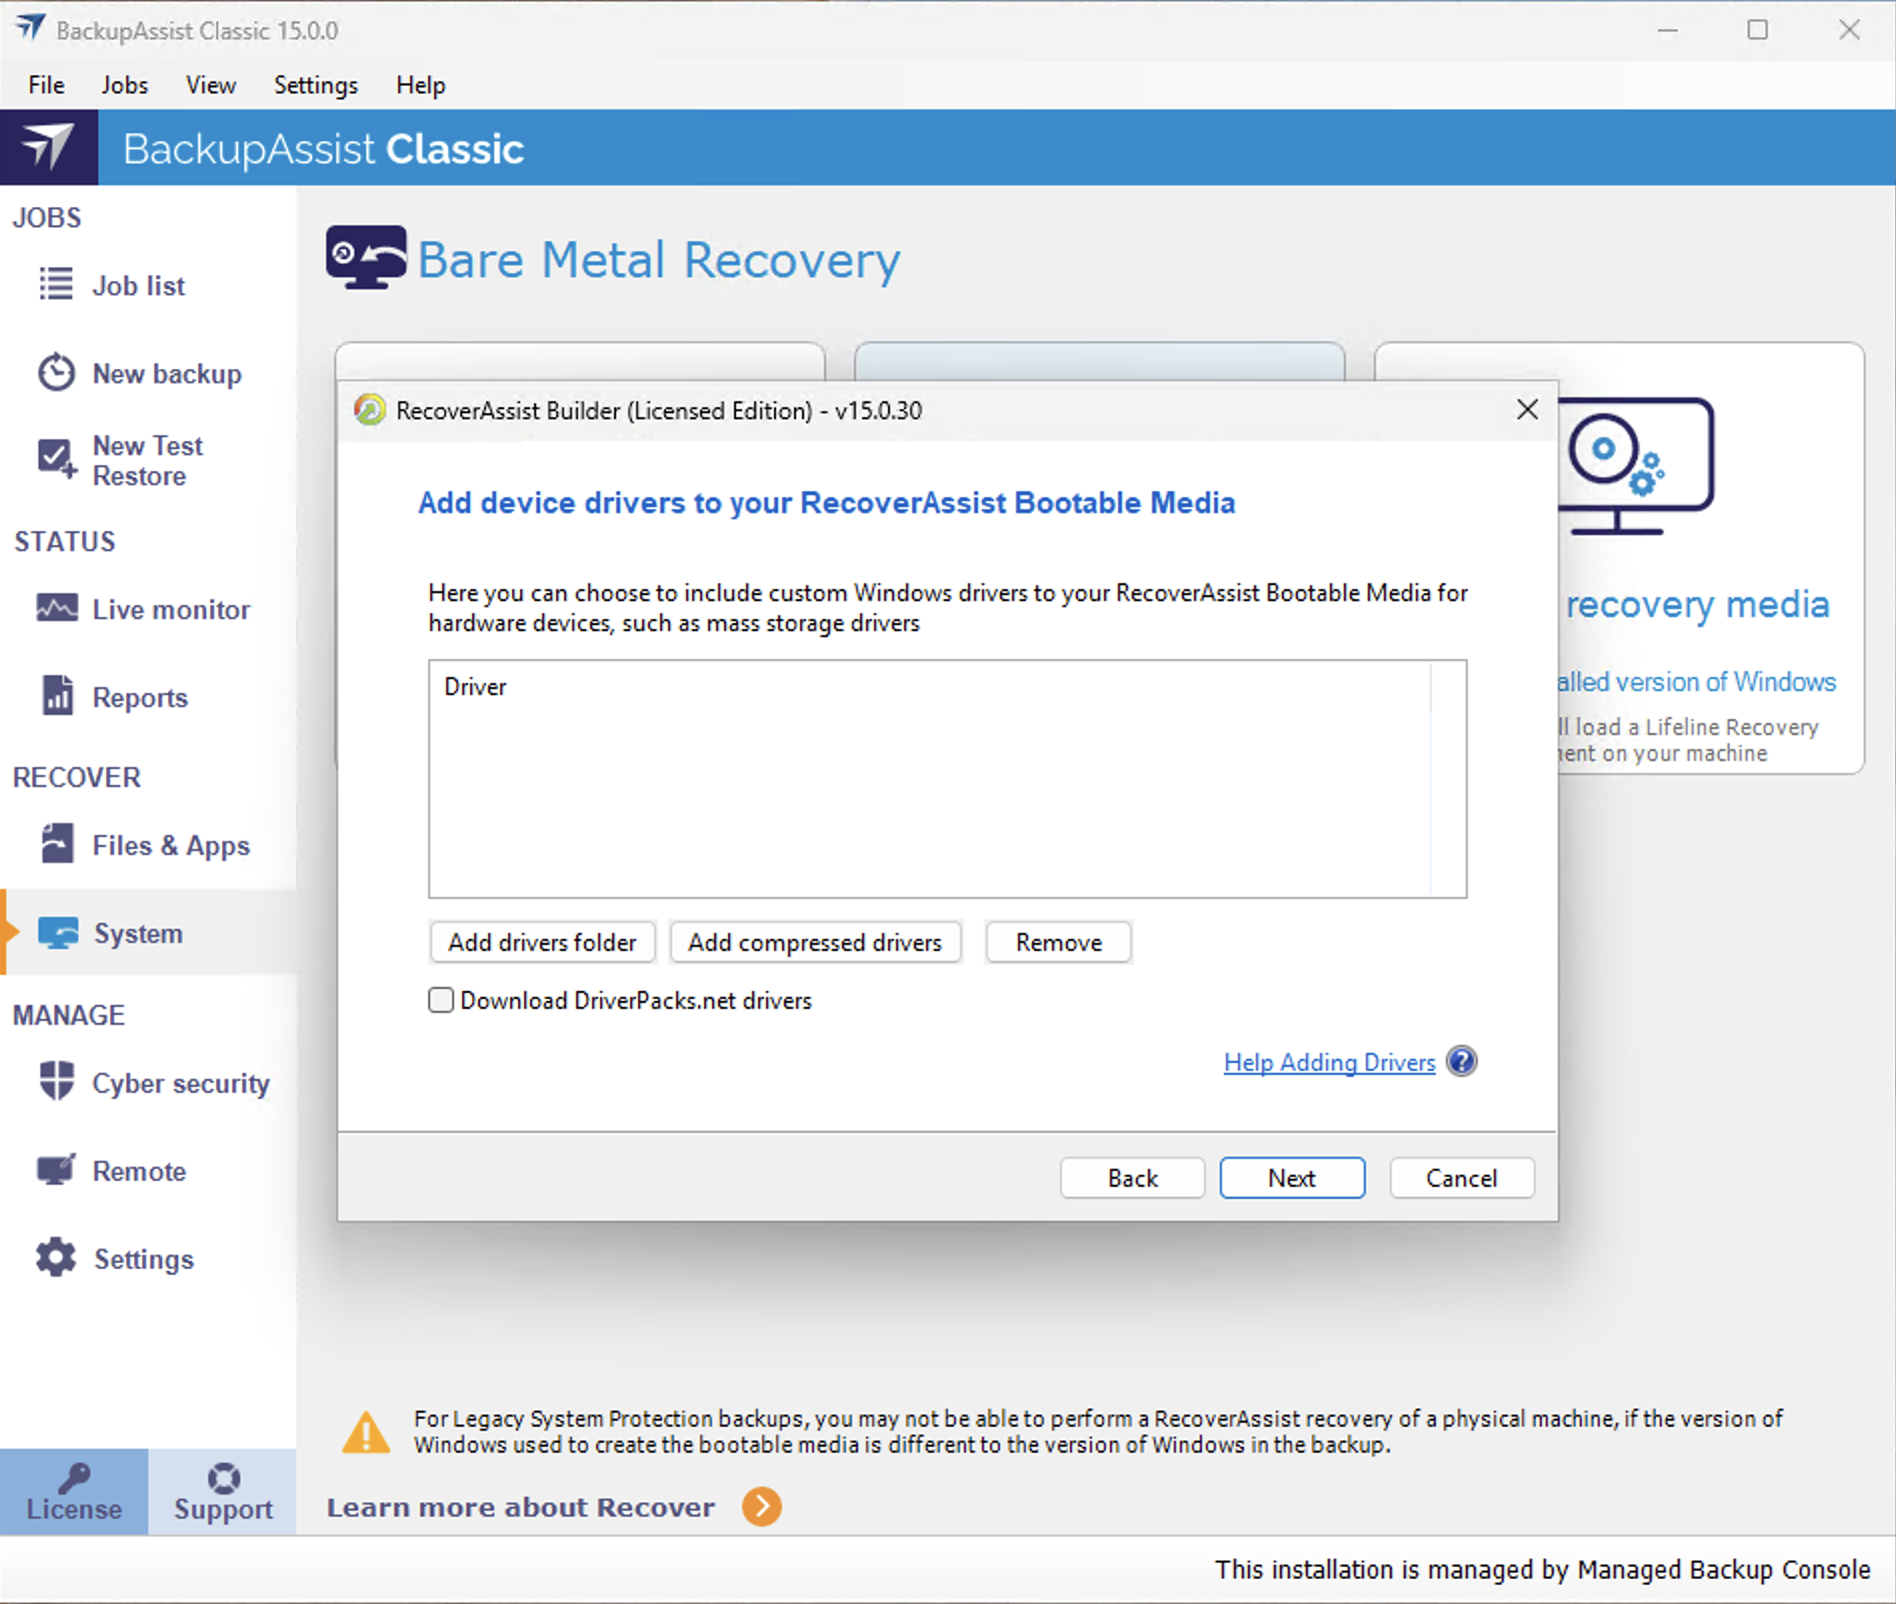Screen dimensions: 1896x1604
Task: Click the Add drivers folder button
Action: pyautogui.click(x=542, y=942)
